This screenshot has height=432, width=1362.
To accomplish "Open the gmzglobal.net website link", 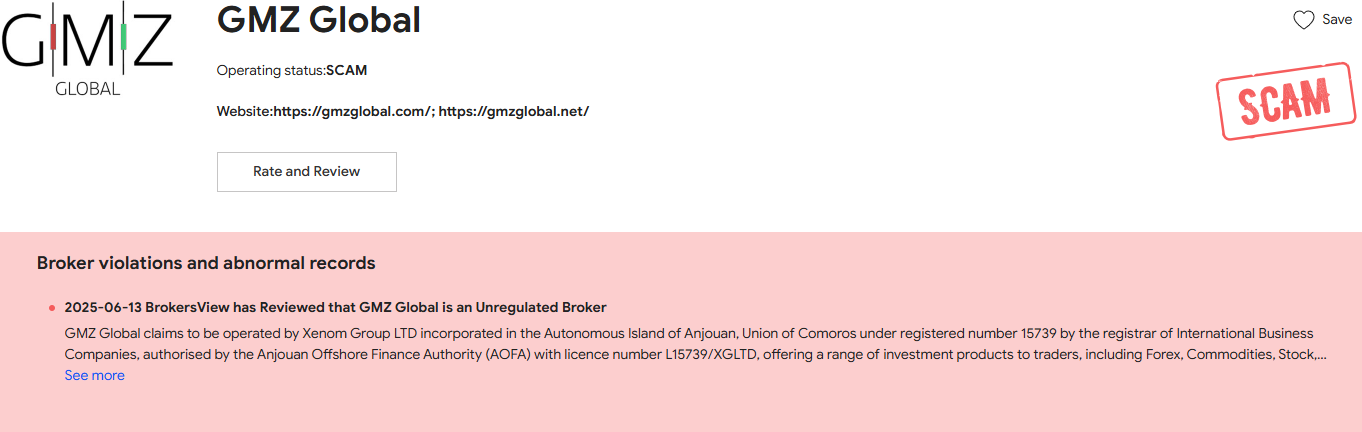I will 514,111.
